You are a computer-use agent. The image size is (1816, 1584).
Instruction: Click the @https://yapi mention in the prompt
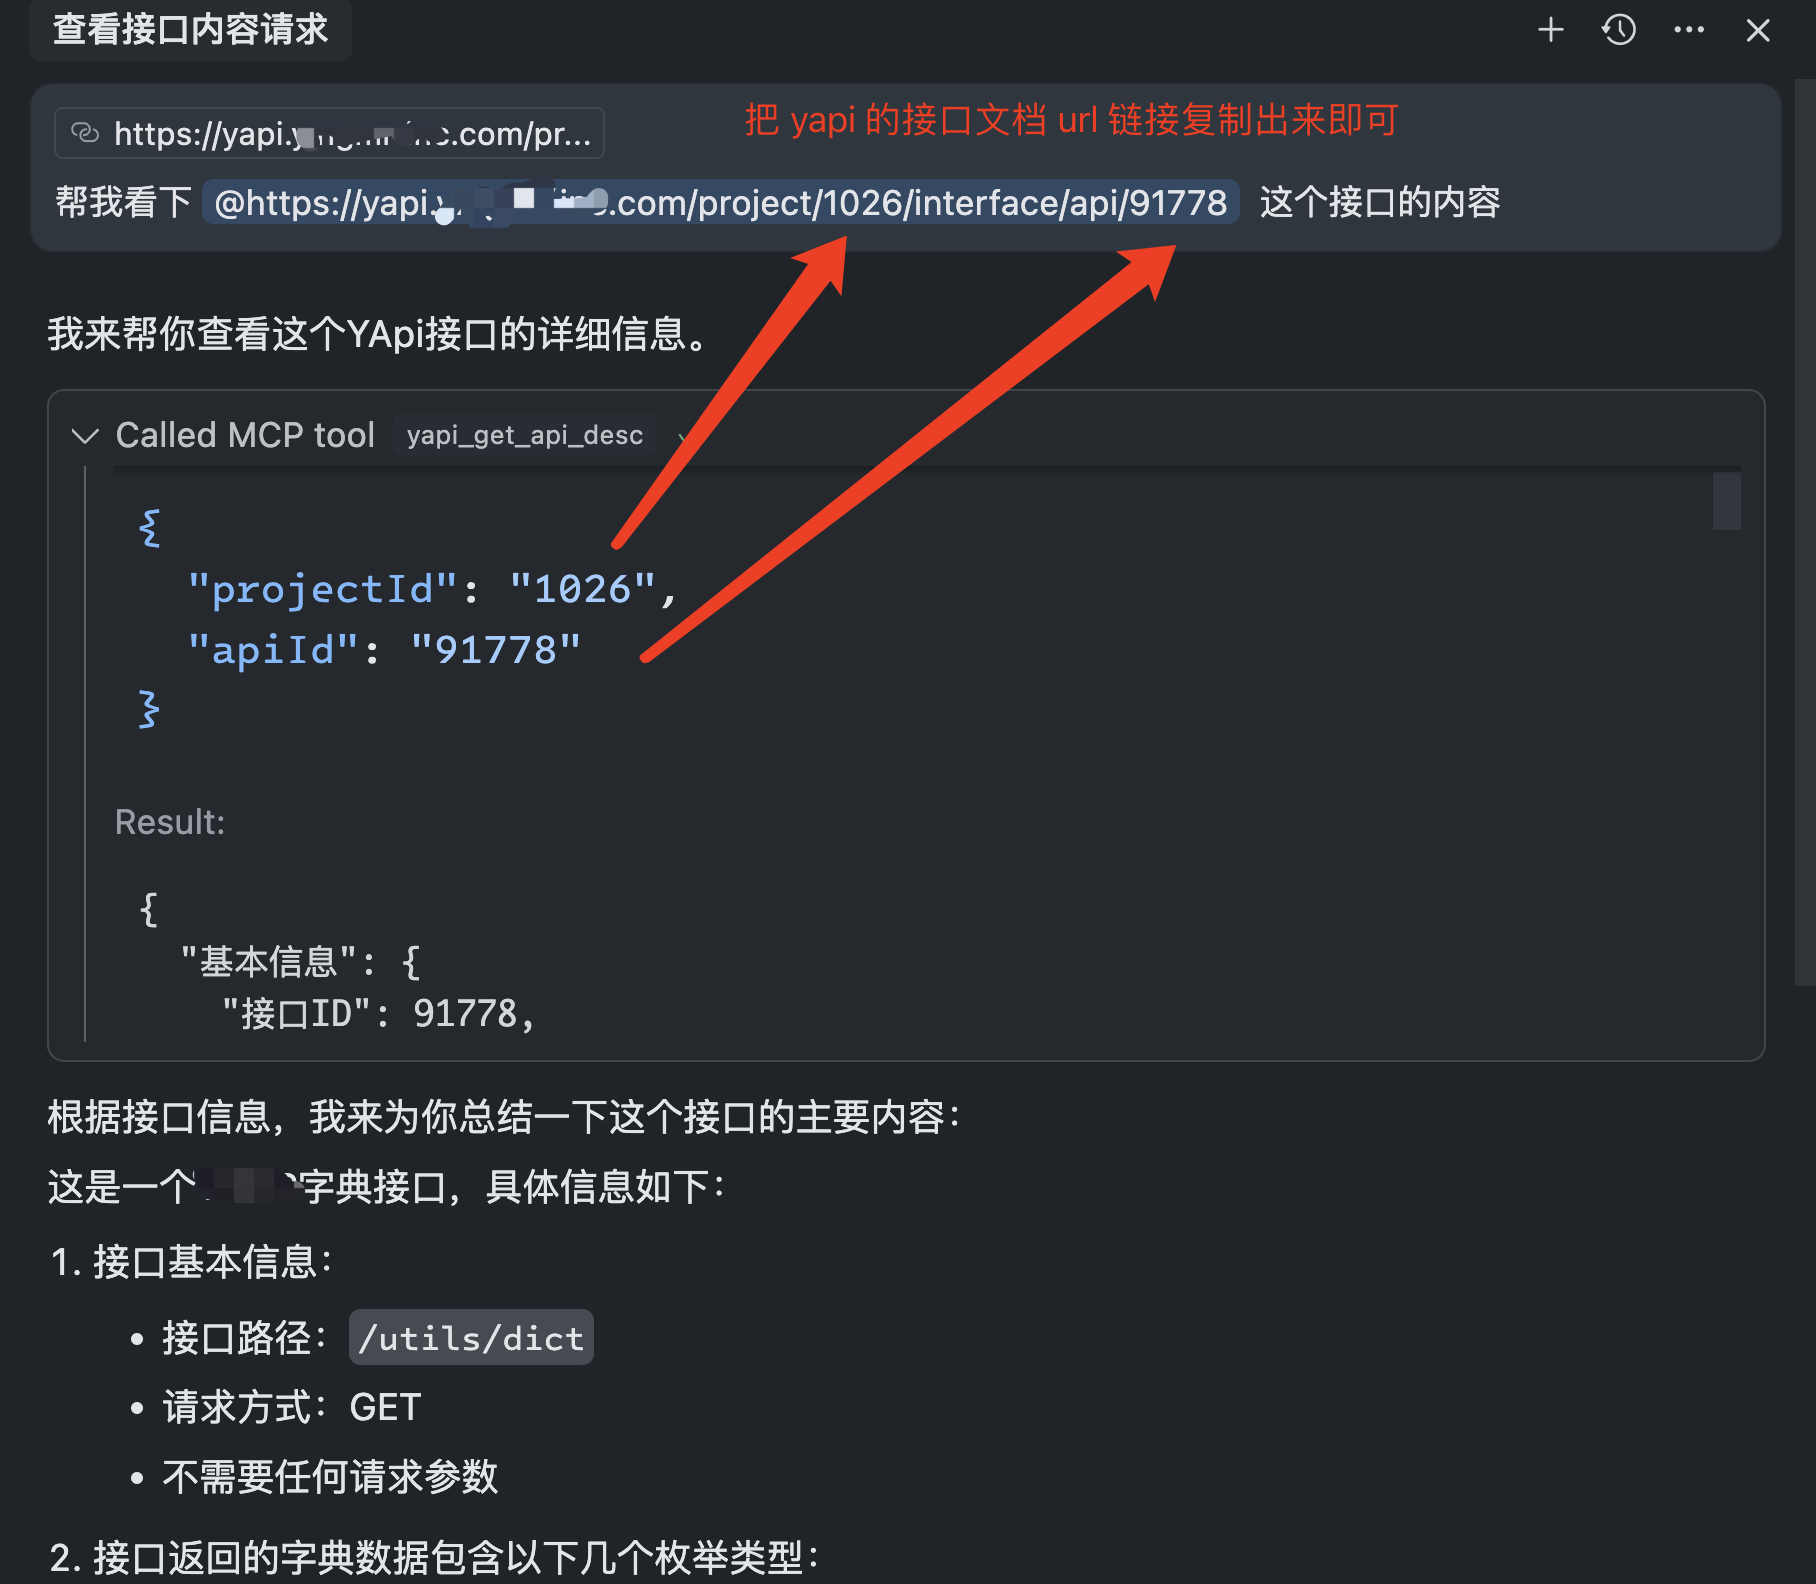pyautogui.click(x=720, y=202)
